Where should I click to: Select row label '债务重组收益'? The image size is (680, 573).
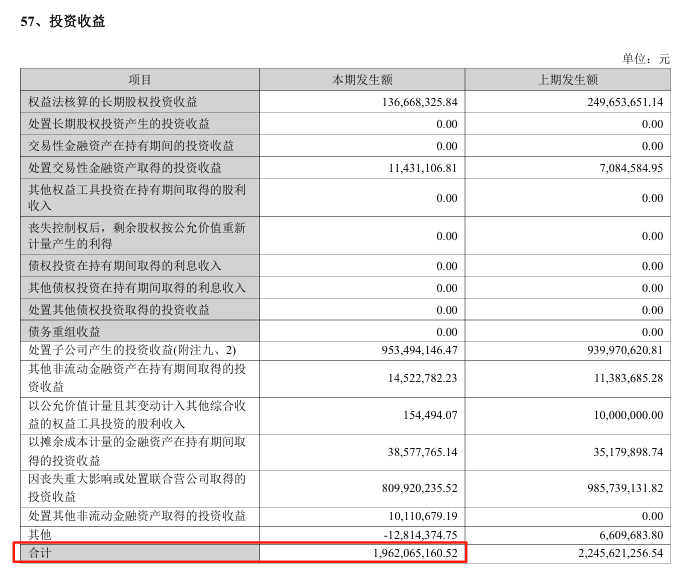(x=64, y=332)
